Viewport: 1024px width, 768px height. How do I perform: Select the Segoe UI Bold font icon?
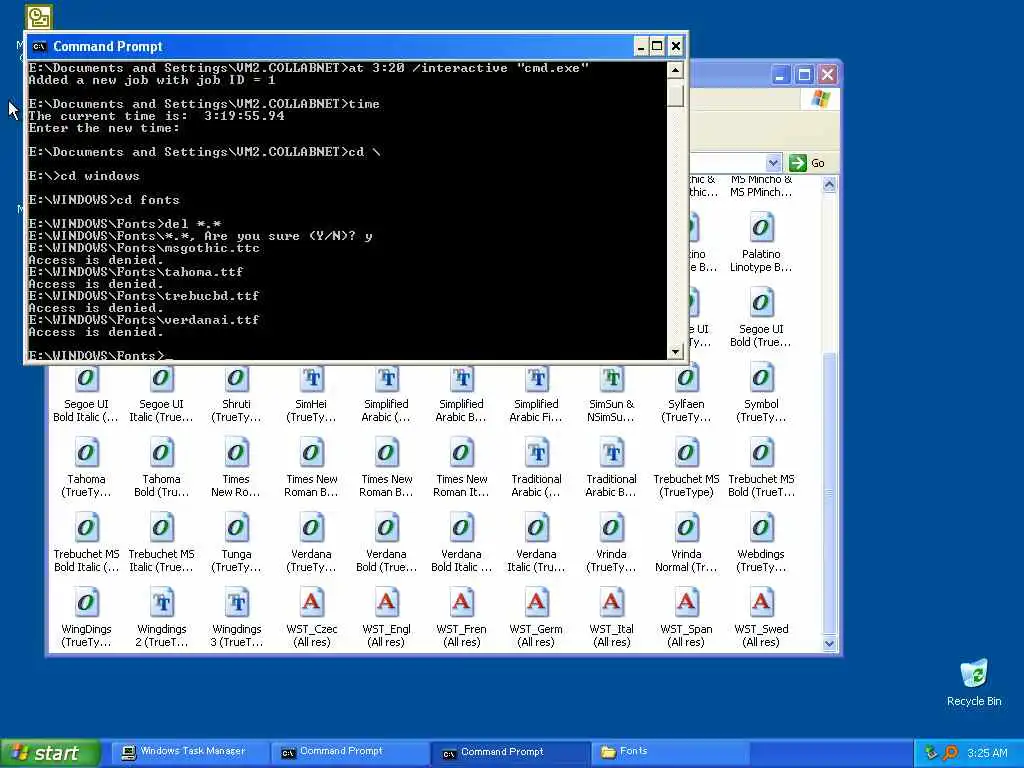tap(761, 304)
